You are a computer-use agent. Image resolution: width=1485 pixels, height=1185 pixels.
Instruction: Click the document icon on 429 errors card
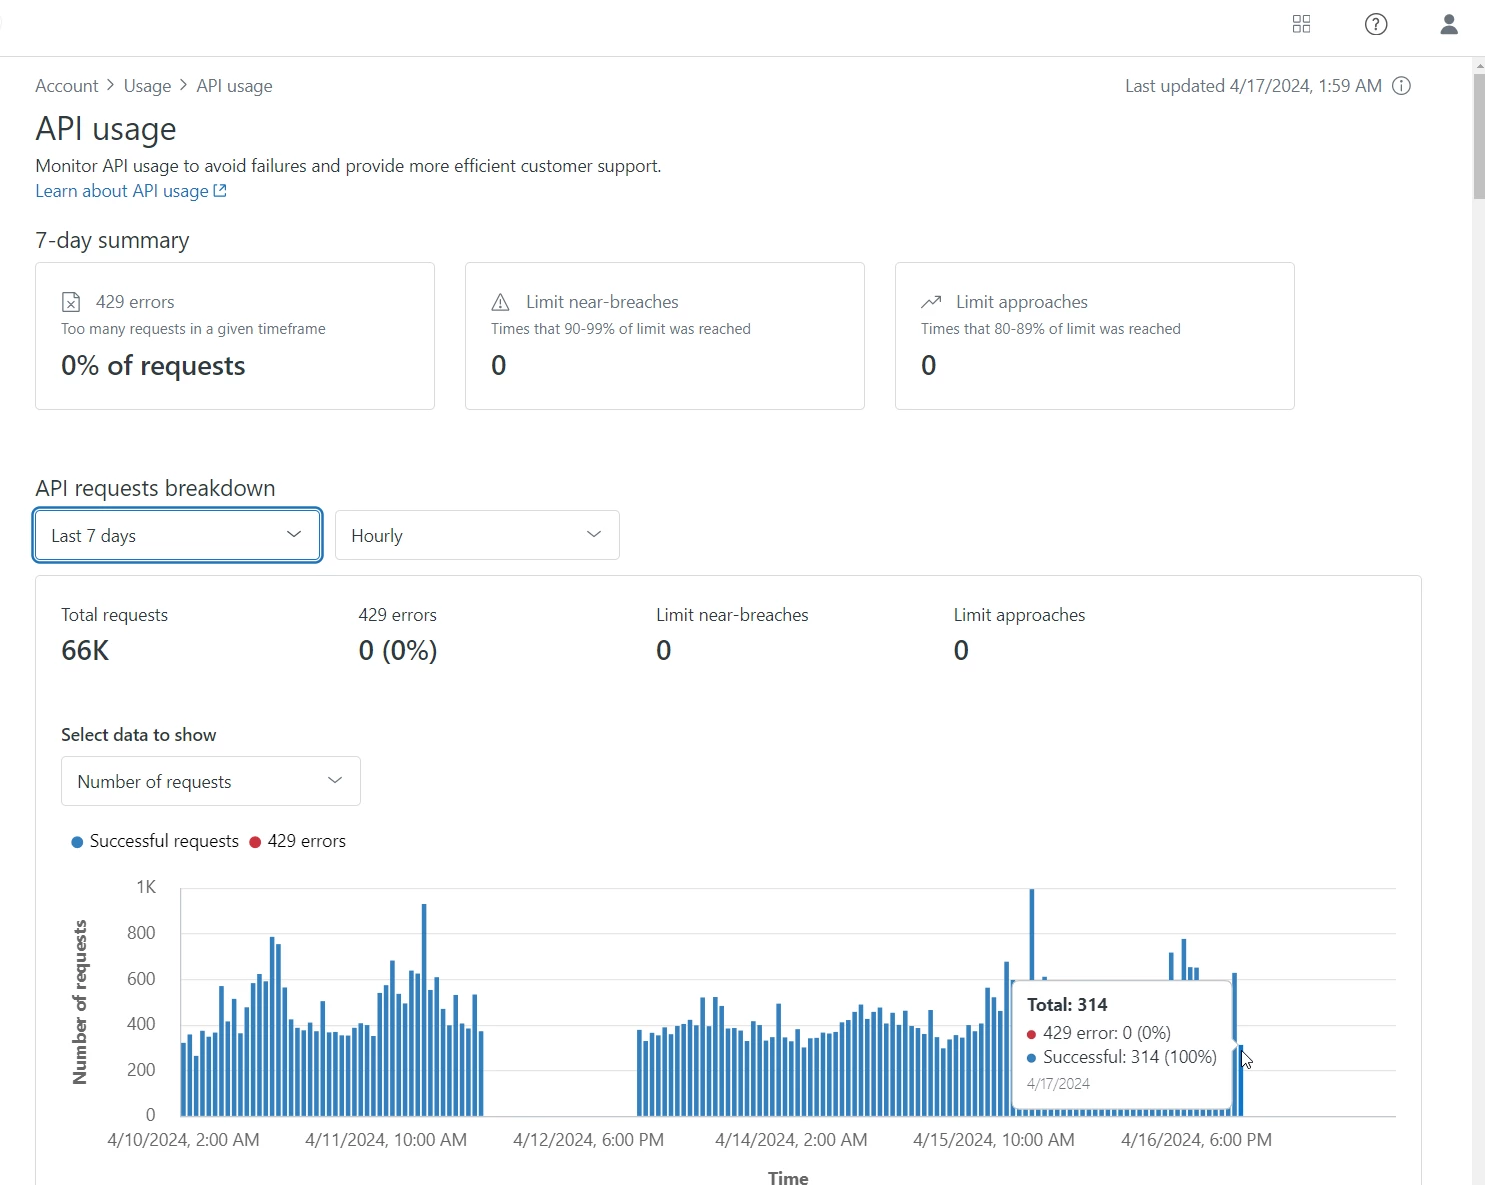tap(71, 302)
